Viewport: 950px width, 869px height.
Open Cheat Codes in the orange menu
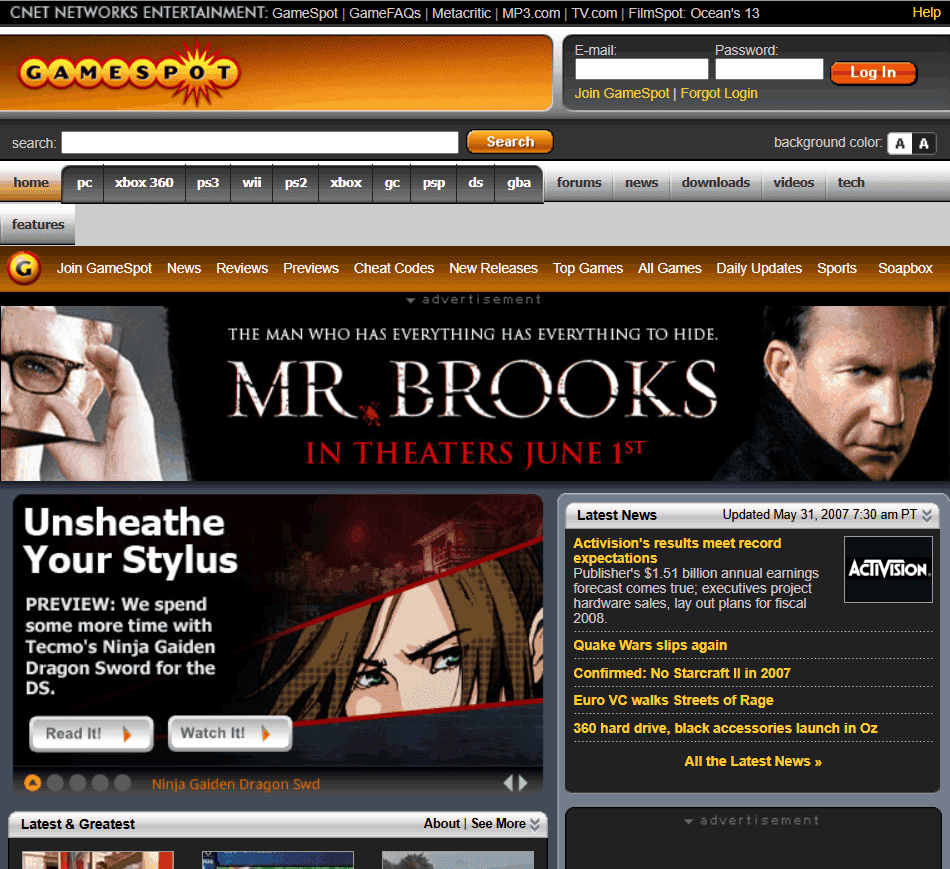(x=393, y=268)
